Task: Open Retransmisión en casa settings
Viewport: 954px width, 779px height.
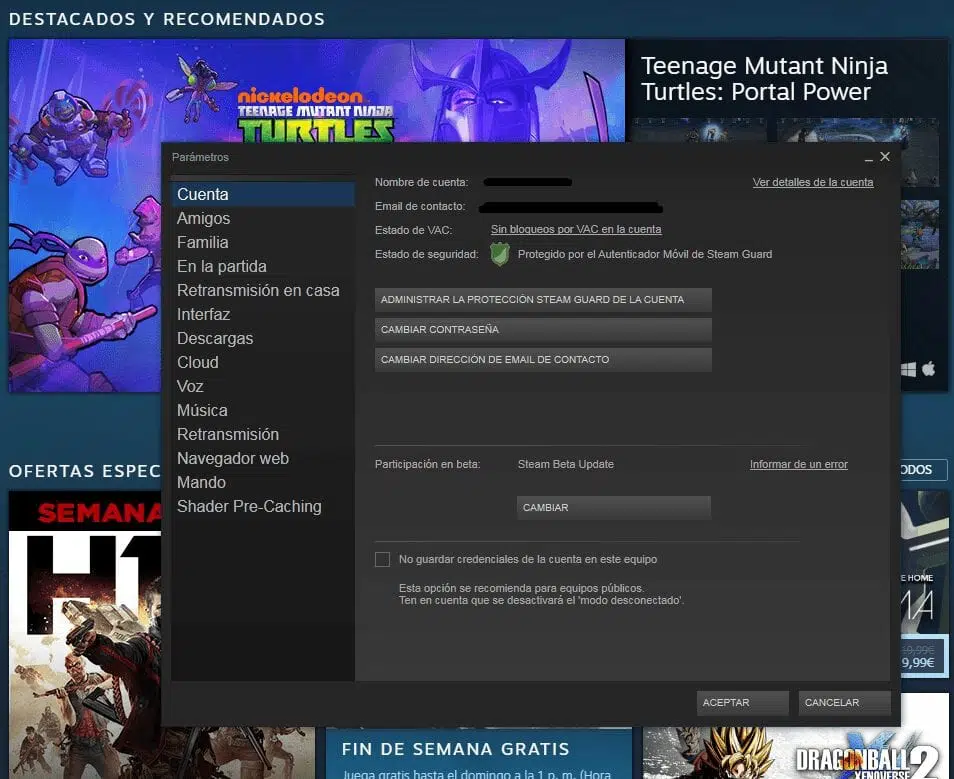Action: 258,290
